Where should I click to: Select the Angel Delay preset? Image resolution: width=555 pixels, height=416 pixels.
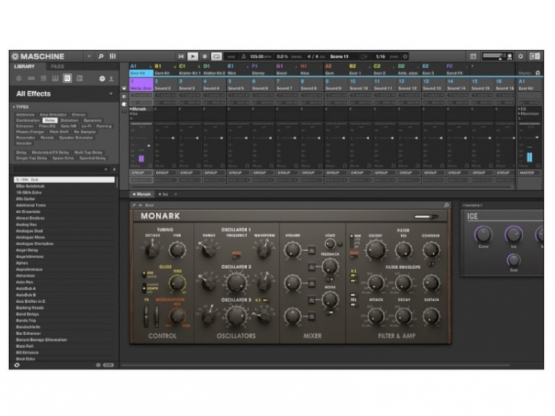tap(27, 250)
